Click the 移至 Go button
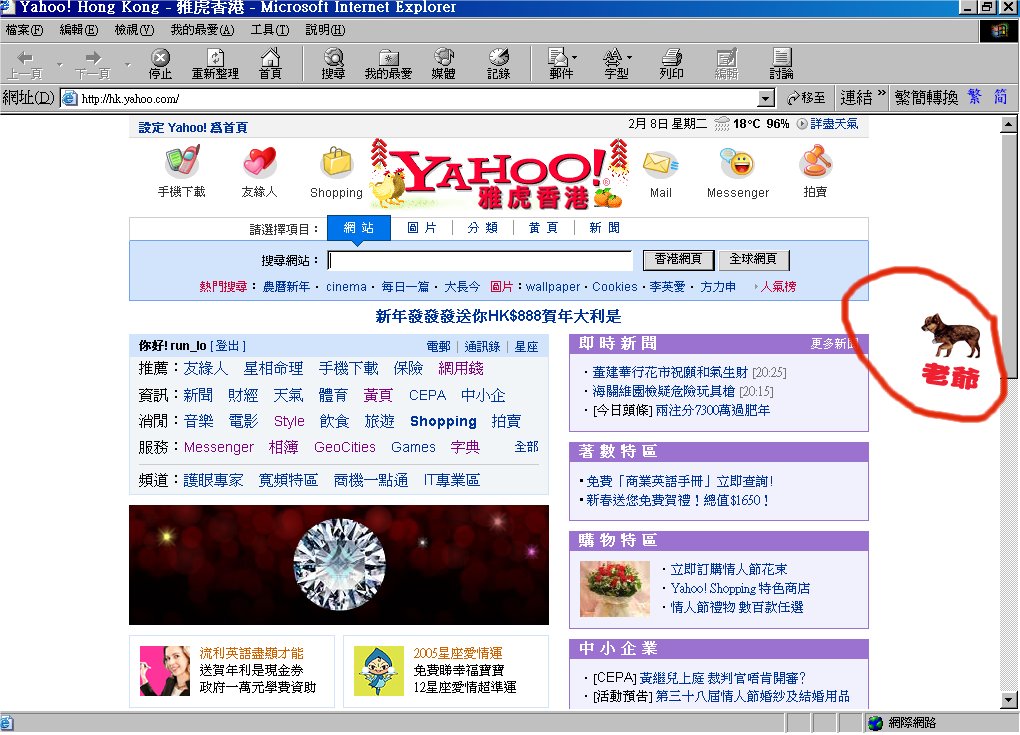 (x=806, y=98)
